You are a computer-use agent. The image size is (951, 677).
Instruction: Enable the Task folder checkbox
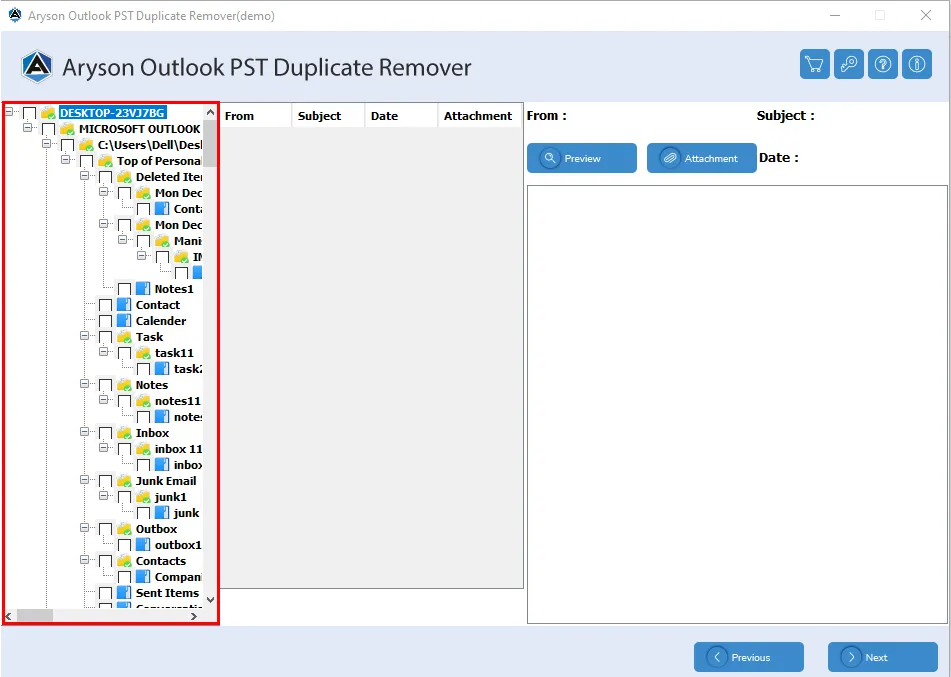(x=106, y=337)
